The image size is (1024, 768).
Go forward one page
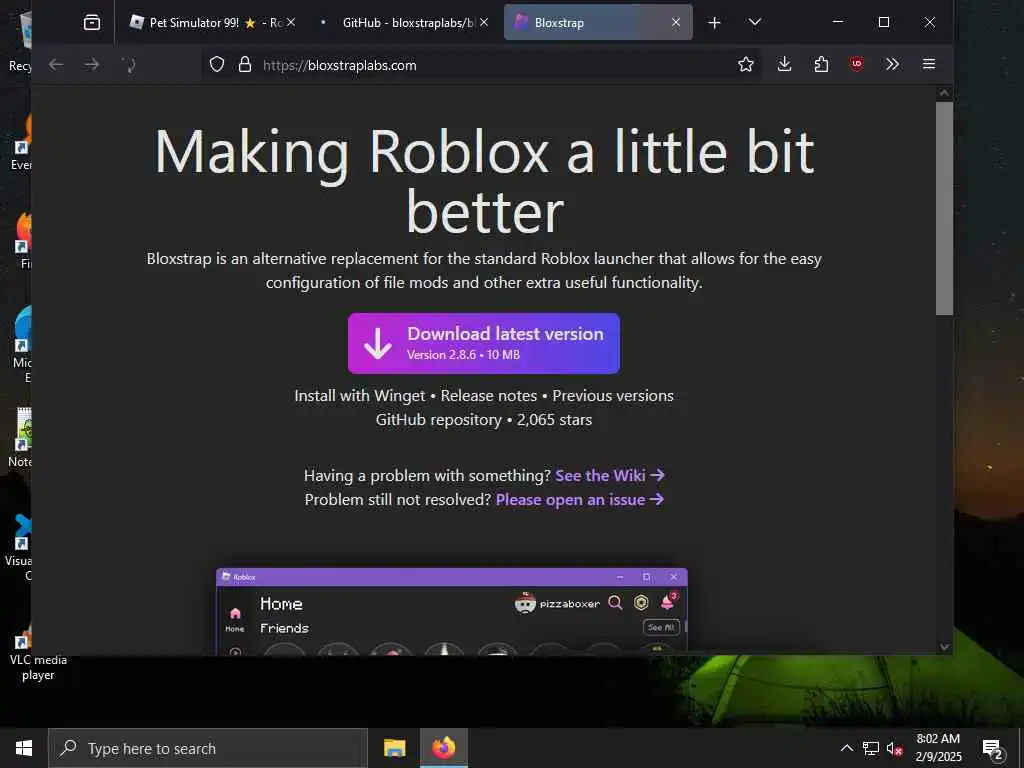point(92,64)
